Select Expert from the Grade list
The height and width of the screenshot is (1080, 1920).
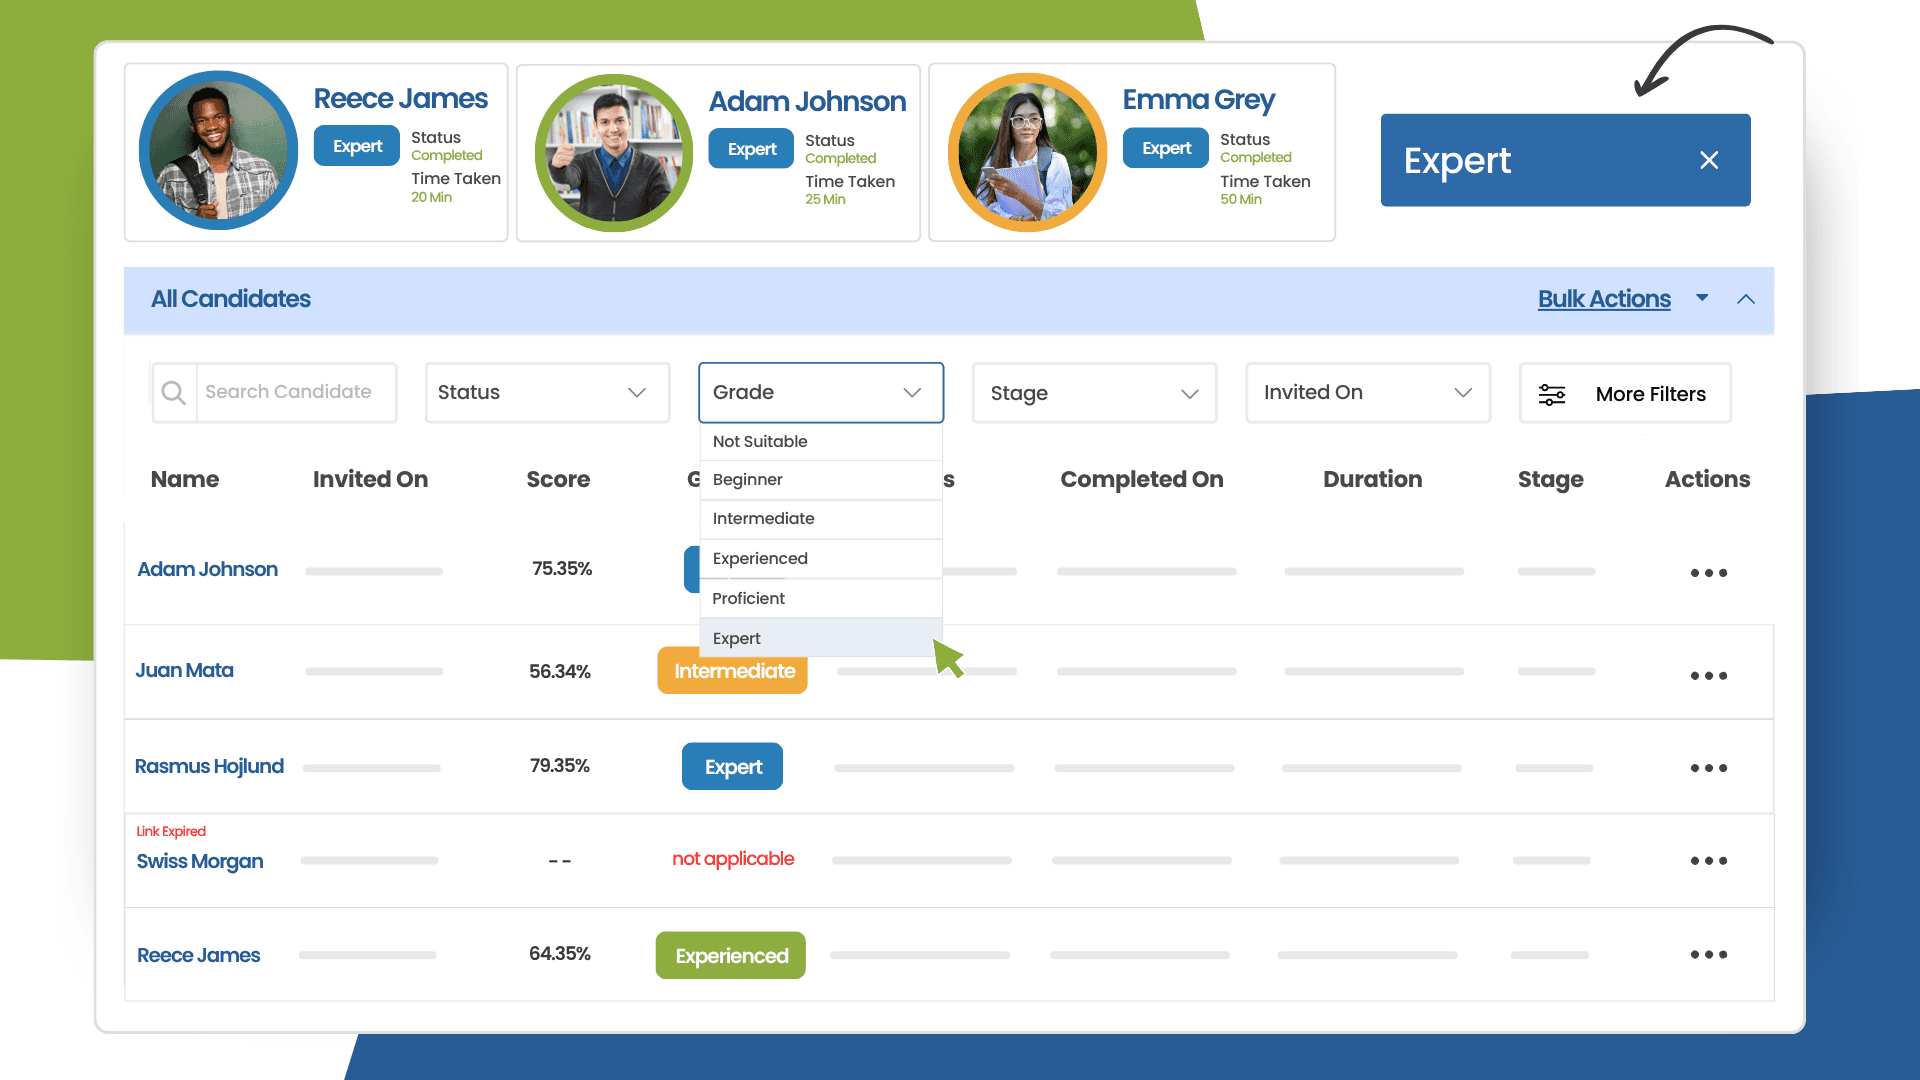737,638
